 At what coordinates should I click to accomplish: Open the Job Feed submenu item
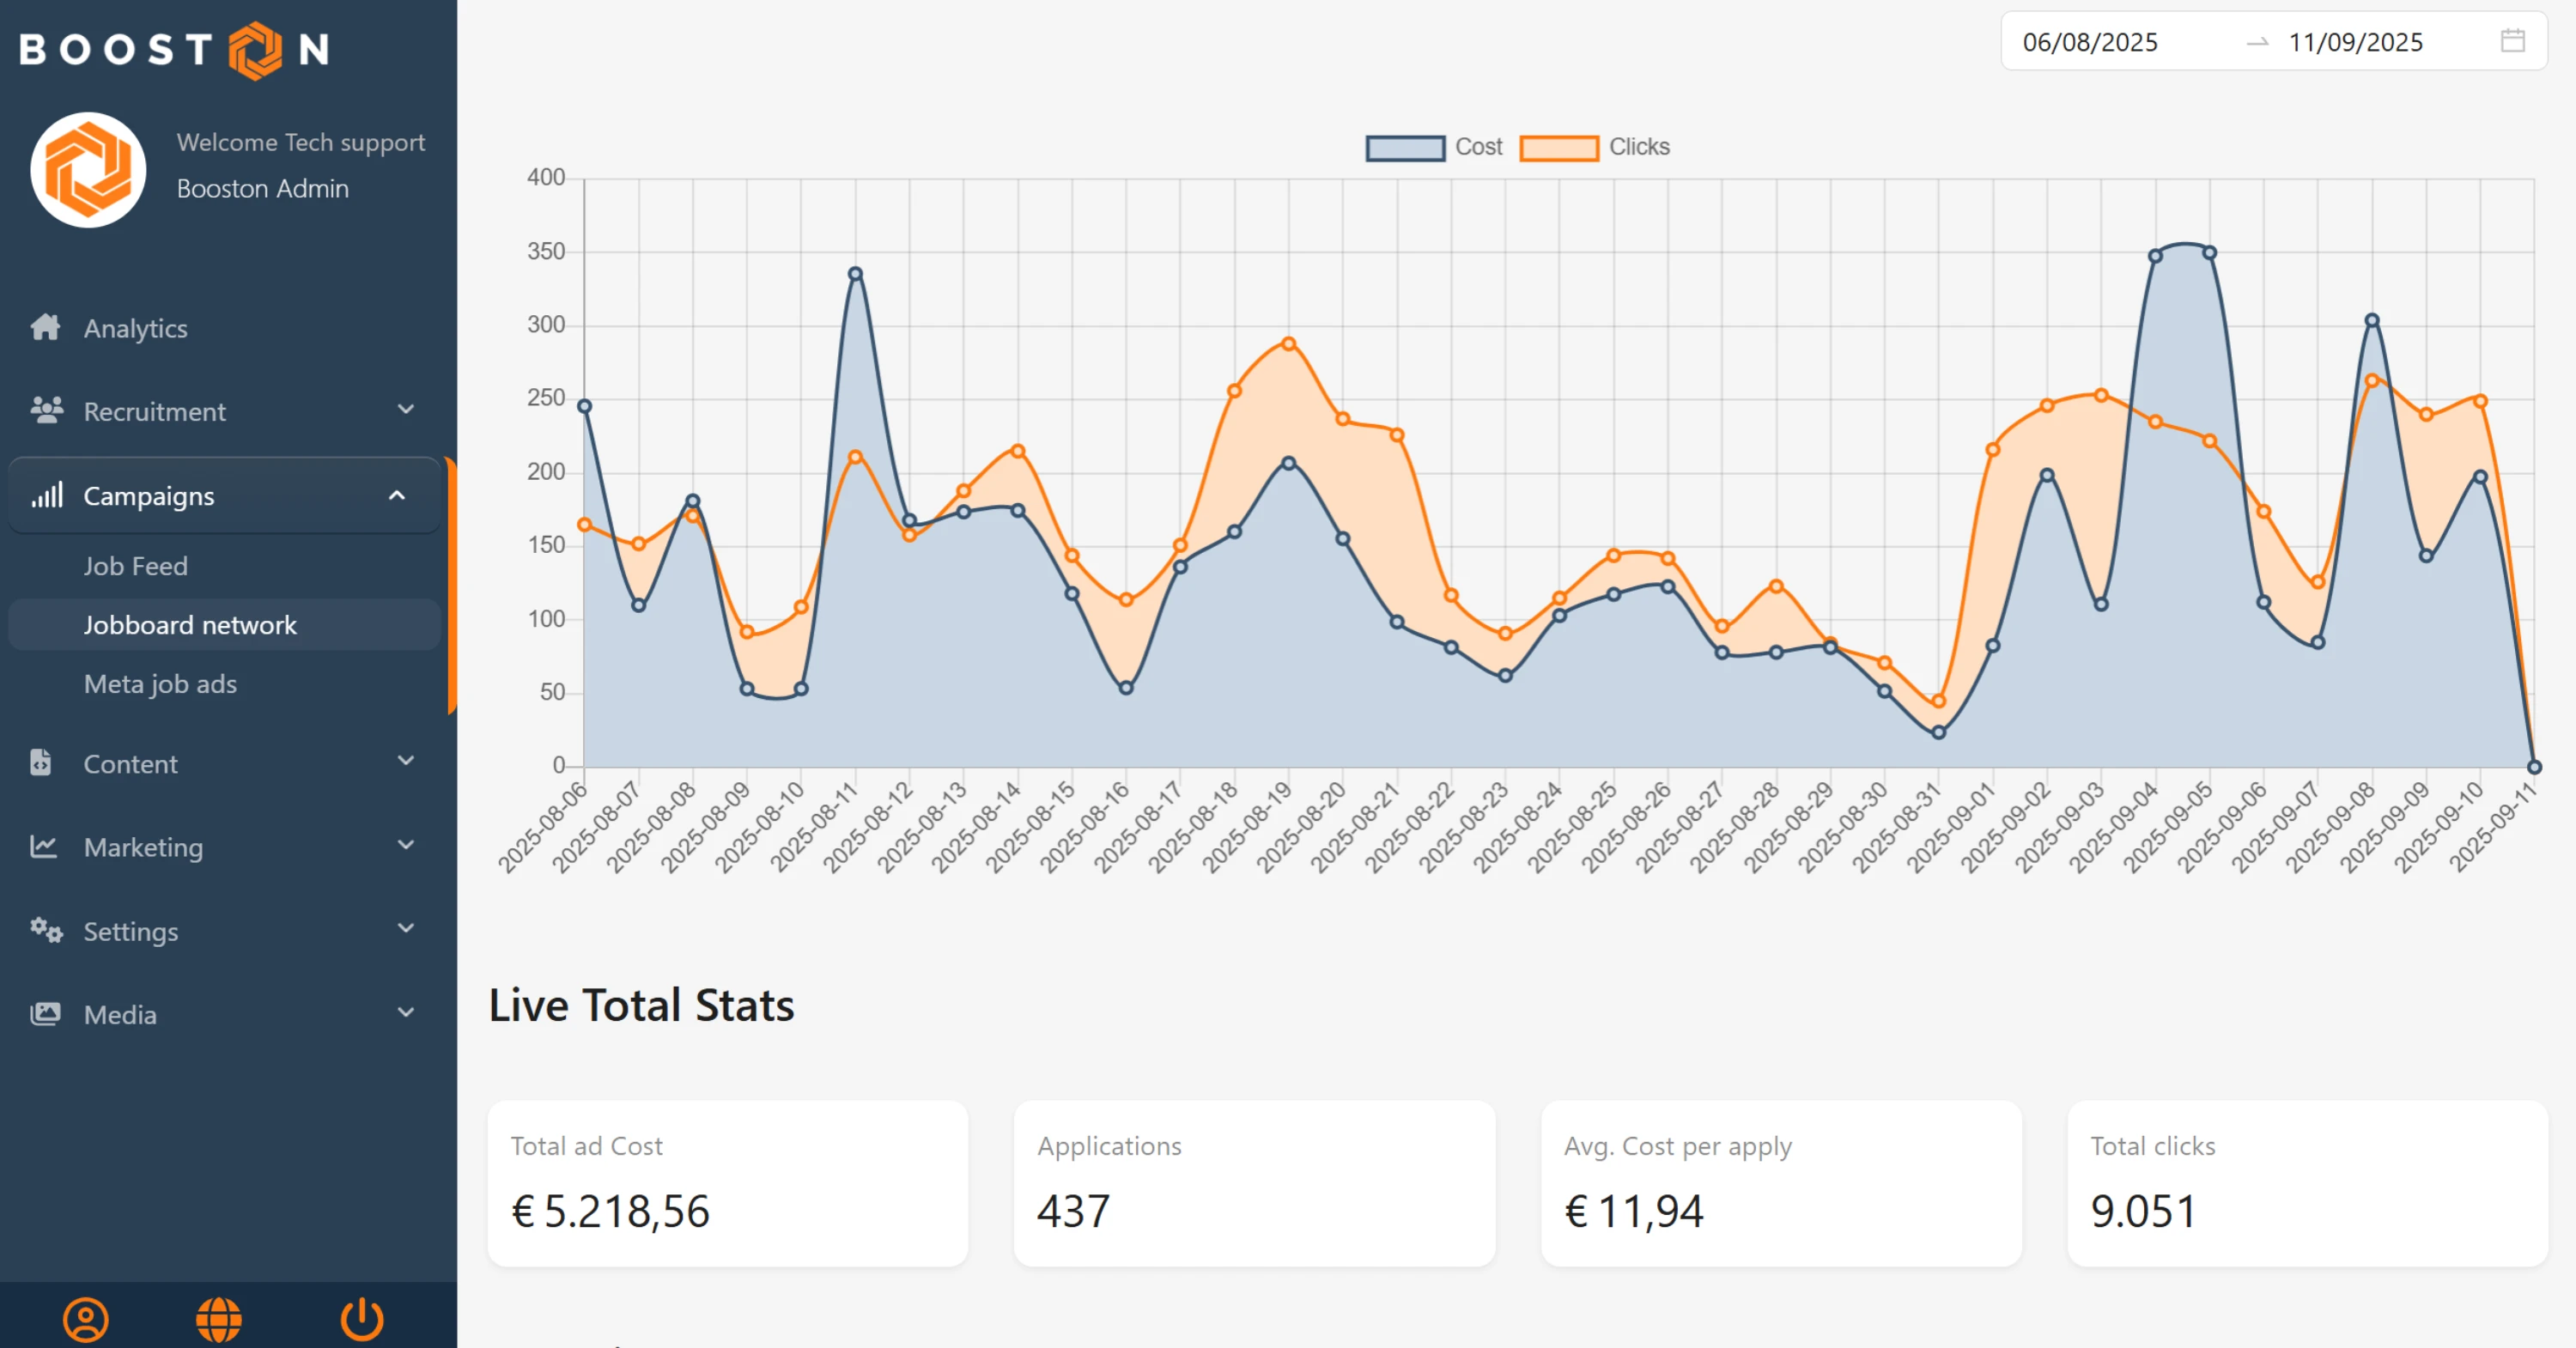point(135,566)
